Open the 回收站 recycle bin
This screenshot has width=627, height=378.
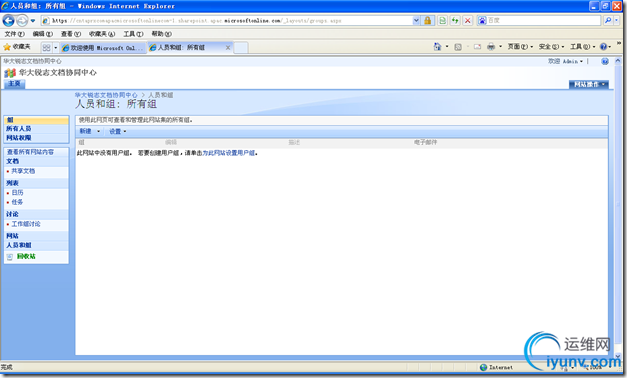26,256
